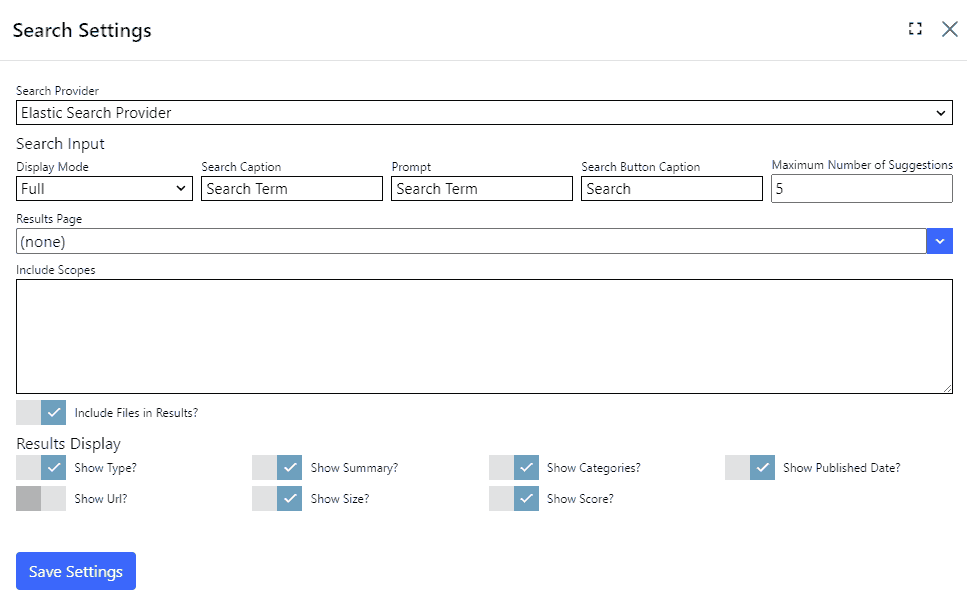The width and height of the screenshot is (967, 598).
Task: Disable the Show Type toggle
Action: pyautogui.click(x=41, y=468)
